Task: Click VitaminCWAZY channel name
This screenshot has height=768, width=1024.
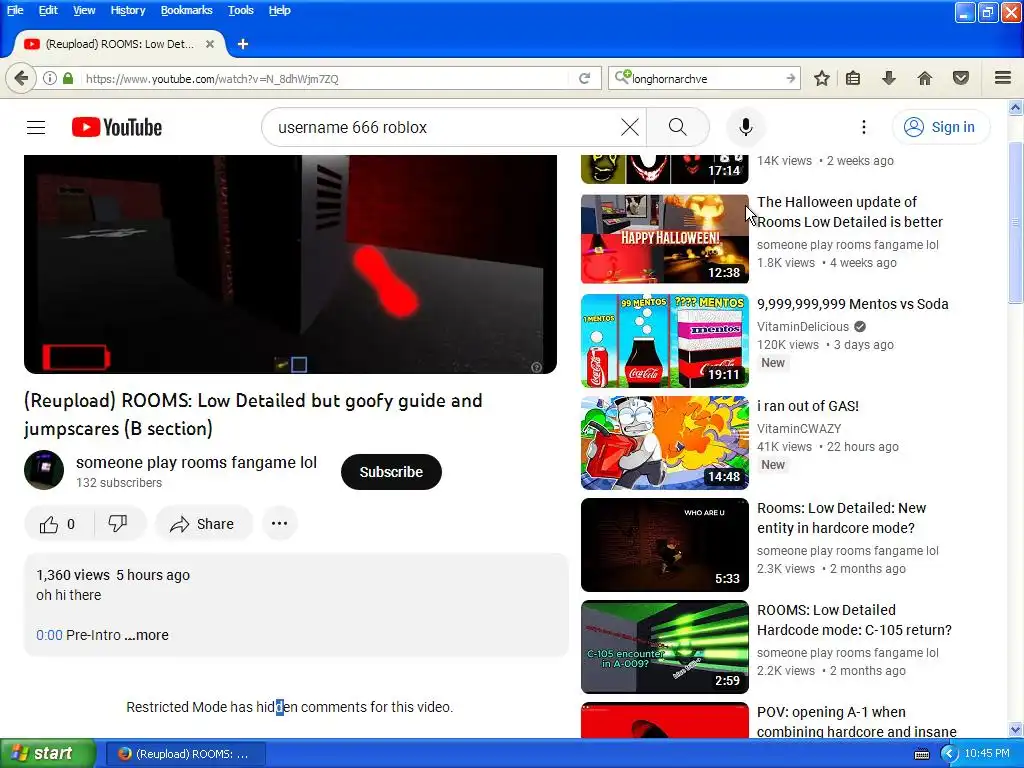Action: [799, 428]
